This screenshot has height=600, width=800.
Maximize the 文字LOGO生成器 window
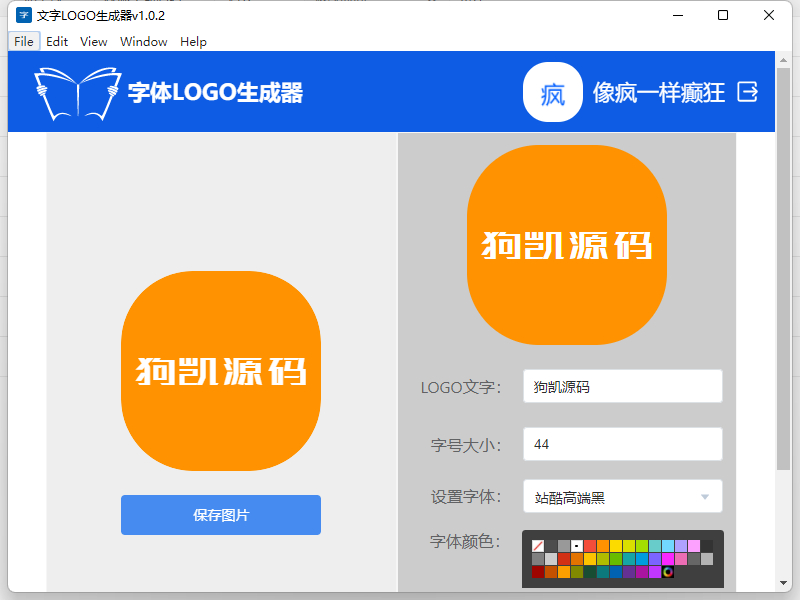click(722, 15)
